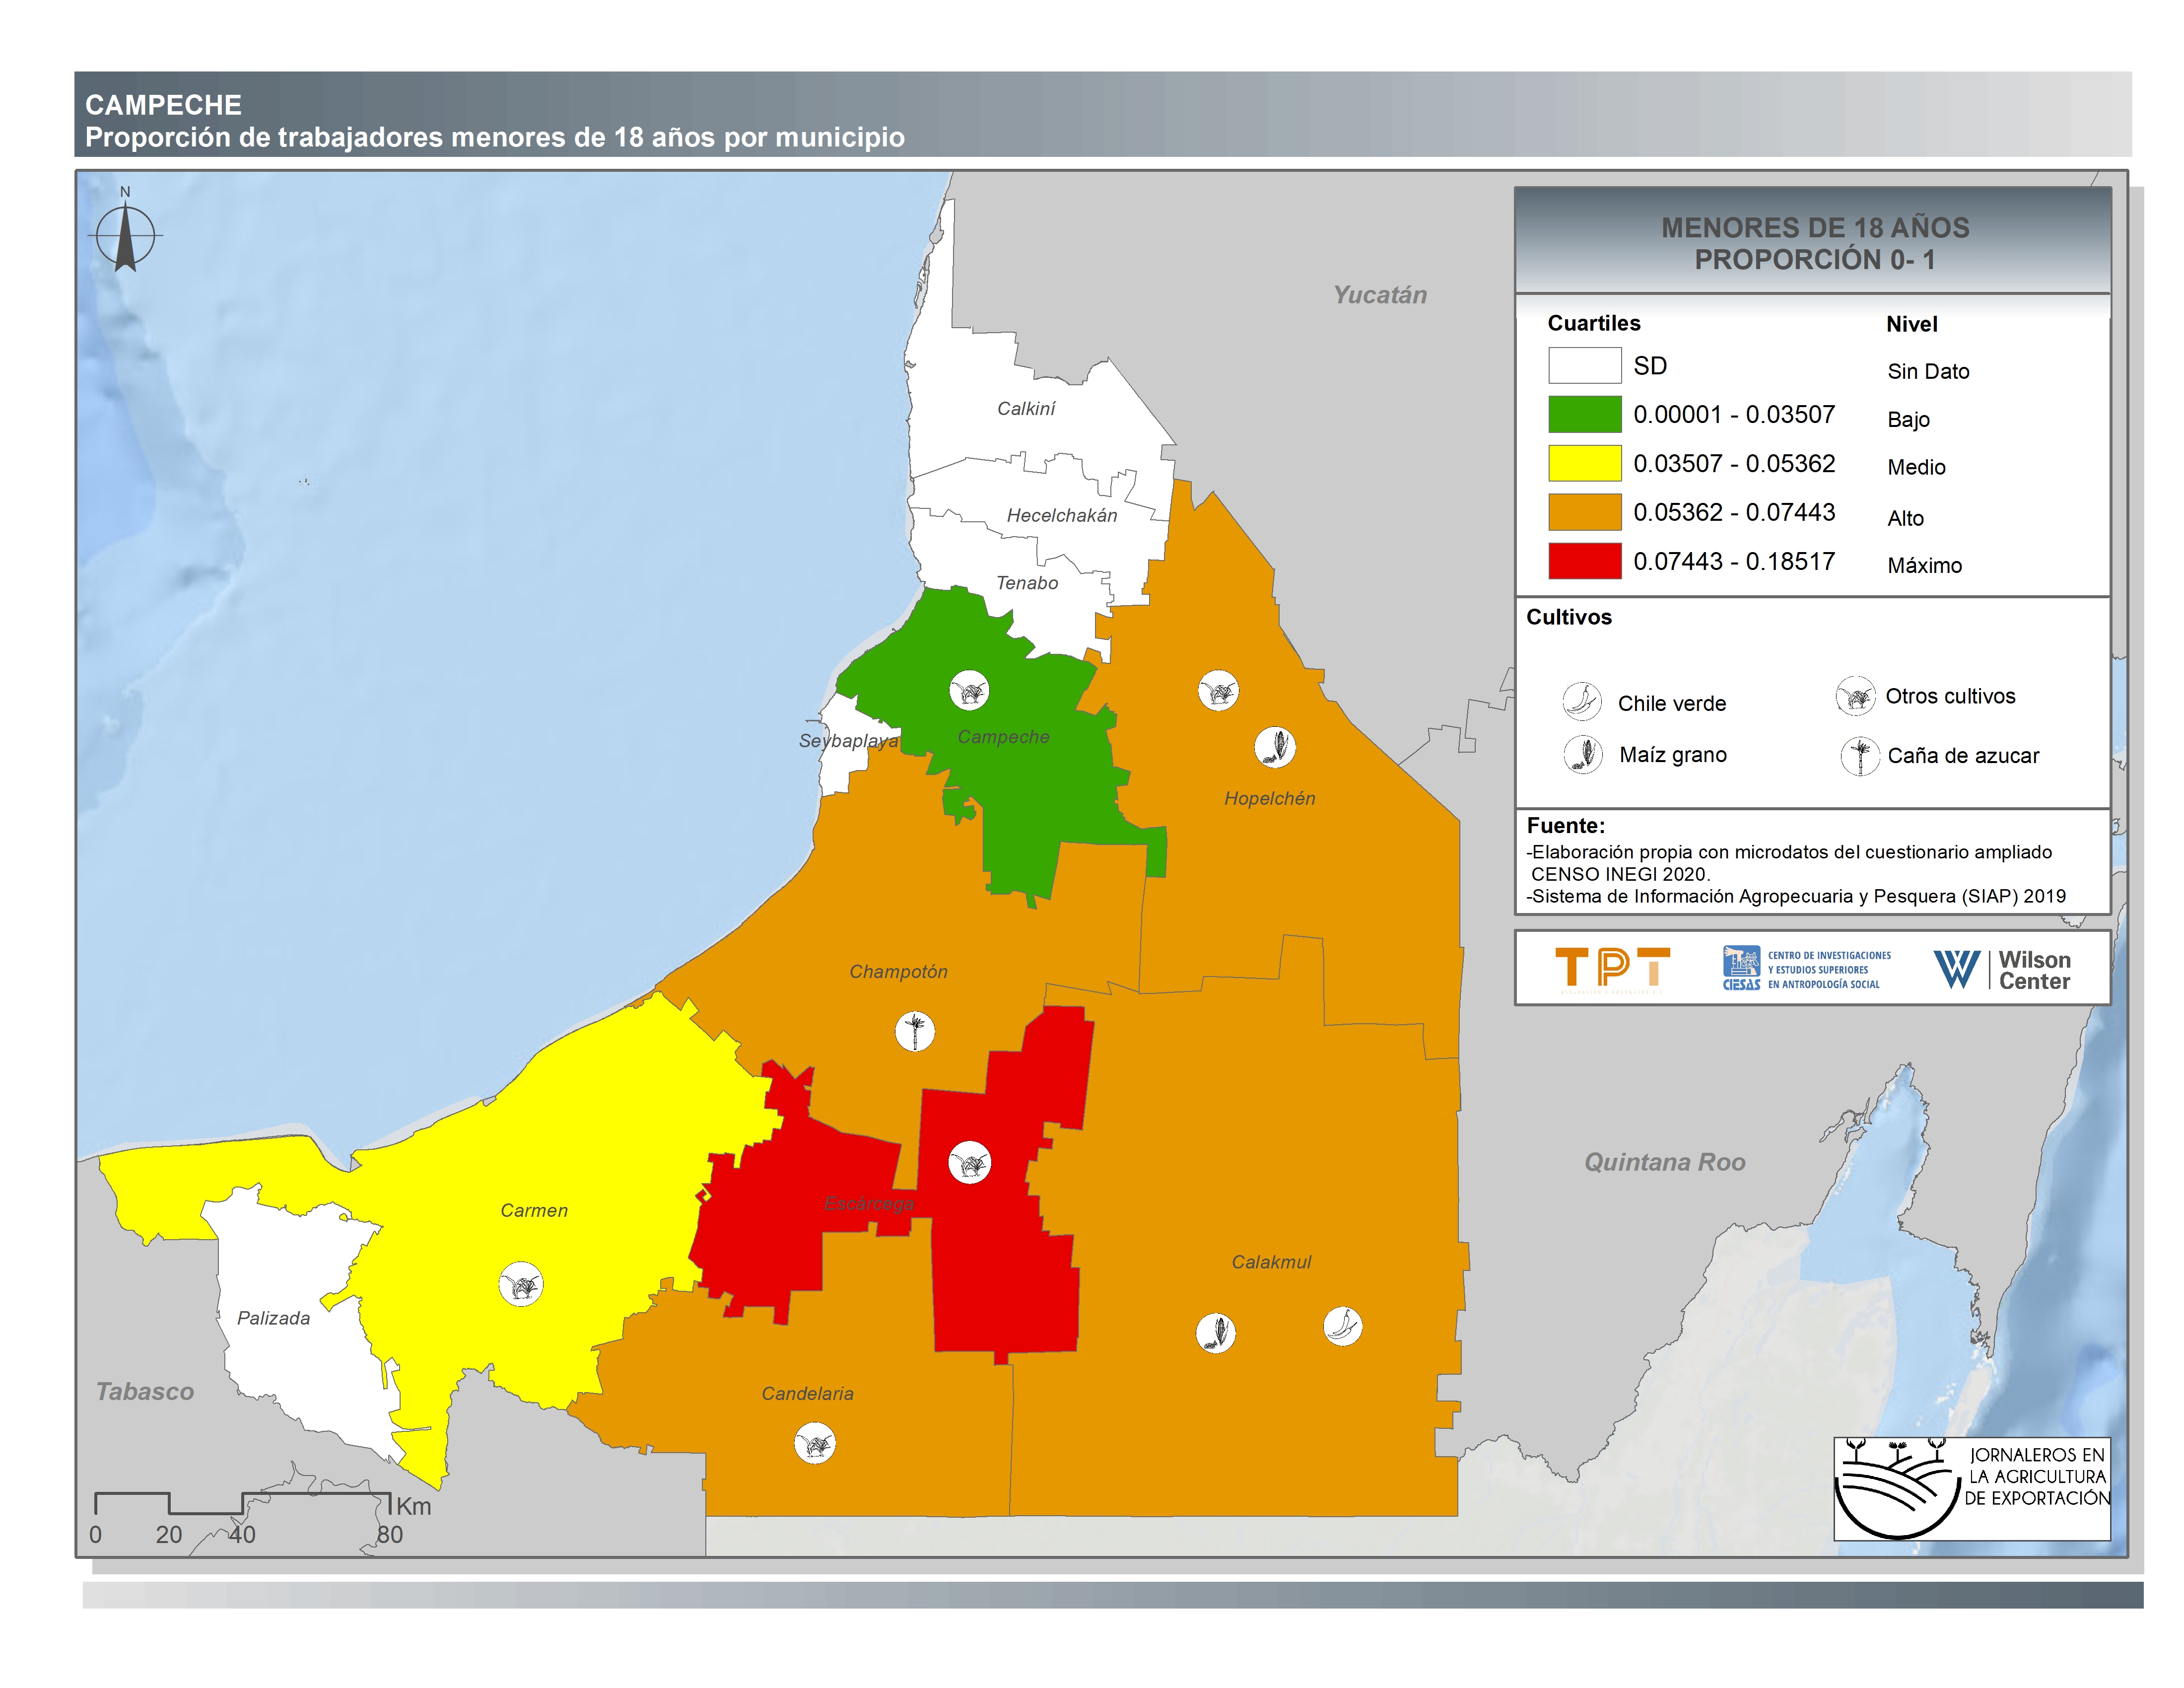Click the maize icon in Hopelchén
This screenshot has height=1688, width=2184.
coord(1275,747)
